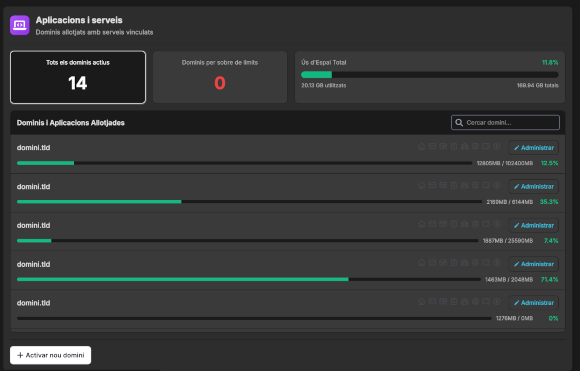Click the 12.5% domain usage bar
The width and height of the screenshot is (580, 371).
245,163
